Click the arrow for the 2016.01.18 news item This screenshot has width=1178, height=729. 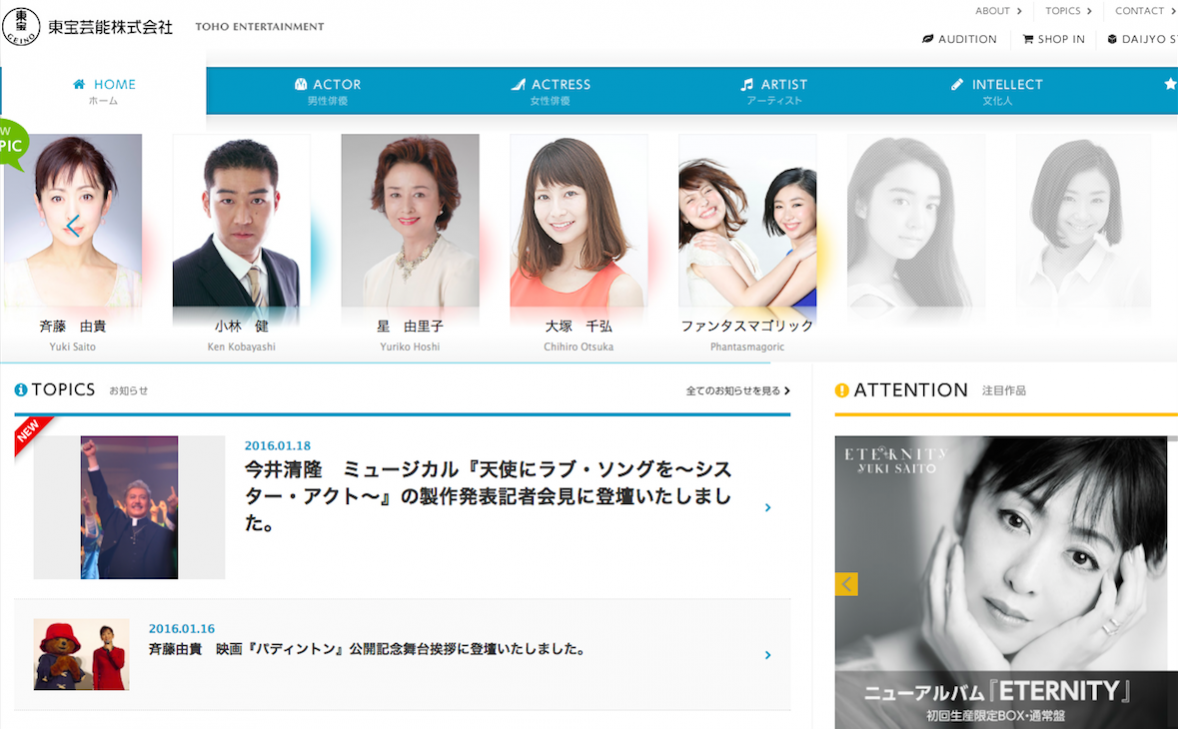[768, 508]
